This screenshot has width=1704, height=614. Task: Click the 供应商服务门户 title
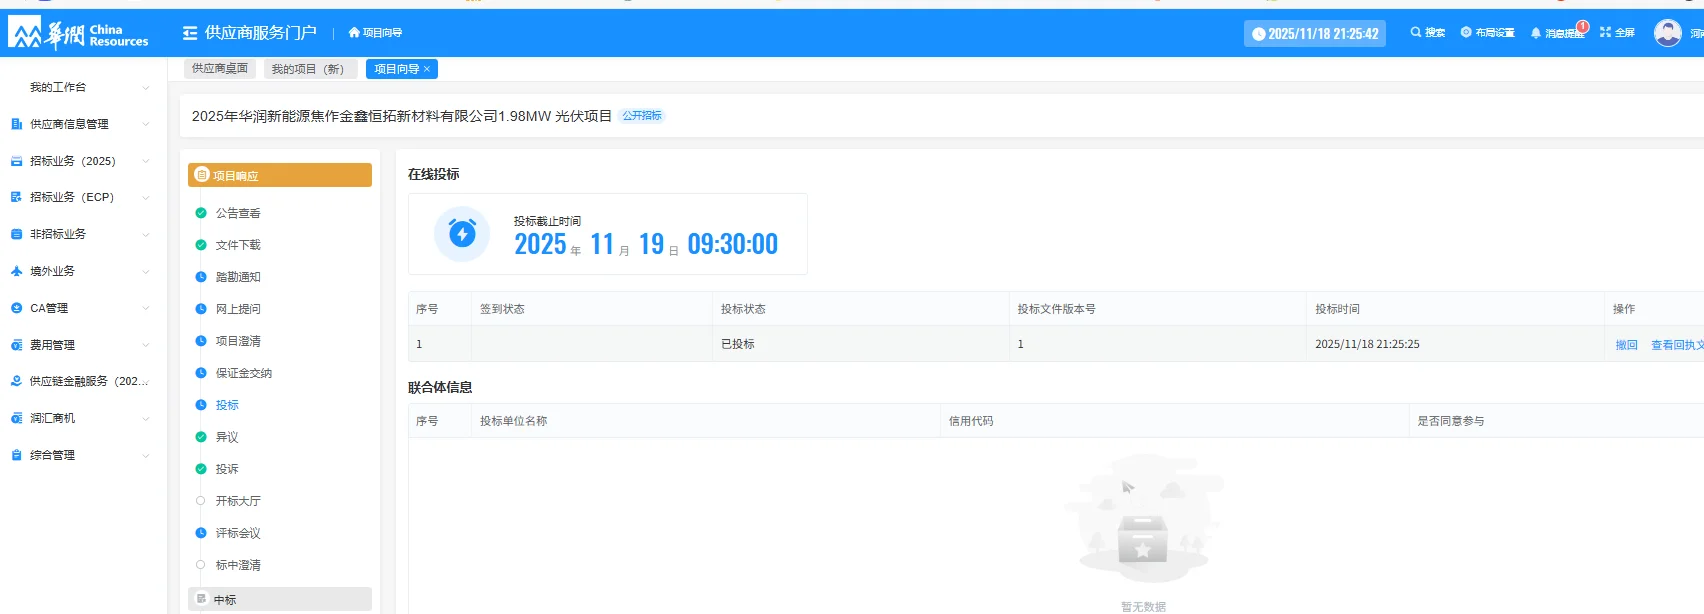[x=261, y=33]
